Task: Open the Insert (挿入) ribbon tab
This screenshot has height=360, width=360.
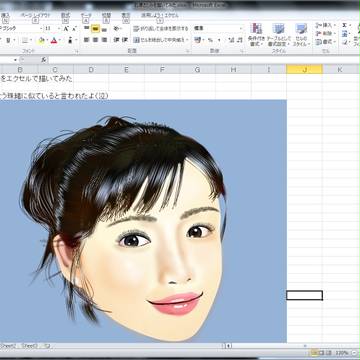Action: click(5, 15)
